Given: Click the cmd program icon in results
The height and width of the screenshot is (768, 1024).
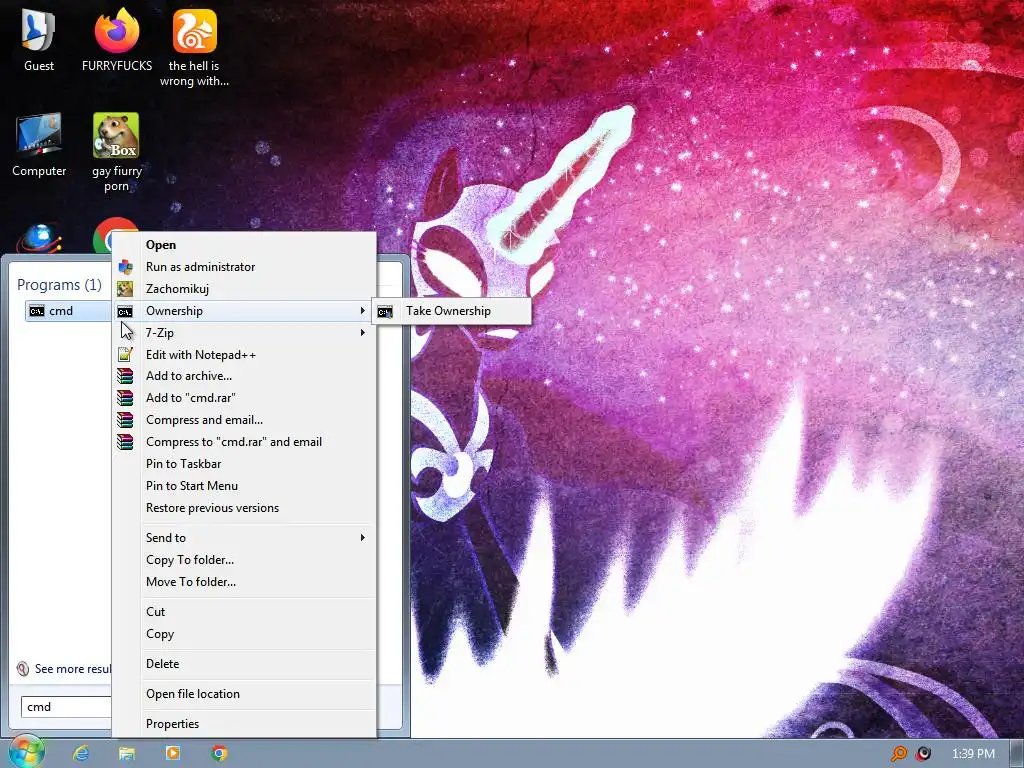Looking at the screenshot, I should (37, 311).
